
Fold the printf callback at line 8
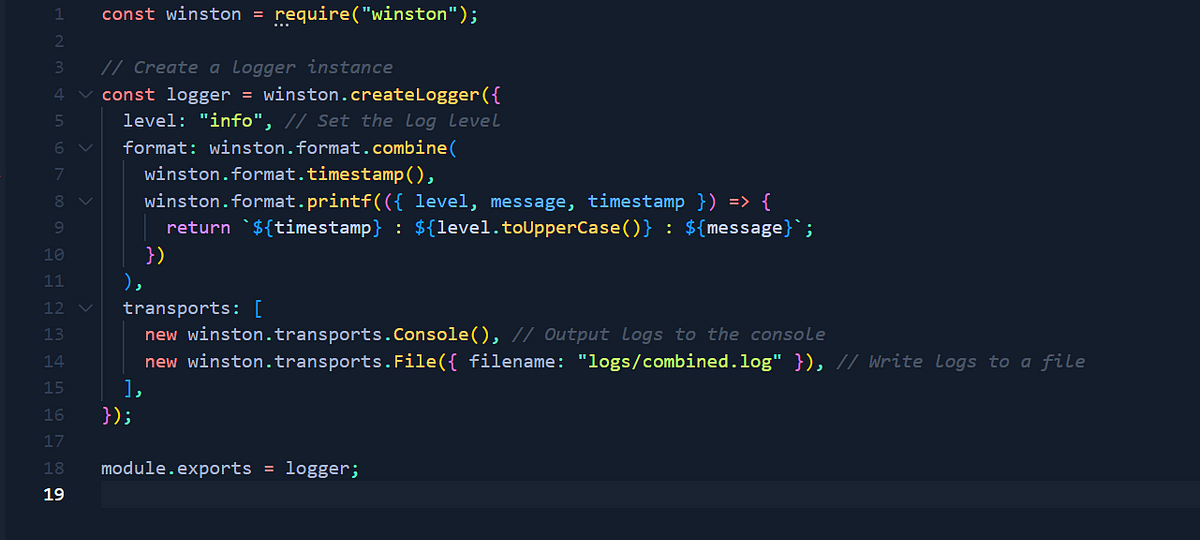84,201
